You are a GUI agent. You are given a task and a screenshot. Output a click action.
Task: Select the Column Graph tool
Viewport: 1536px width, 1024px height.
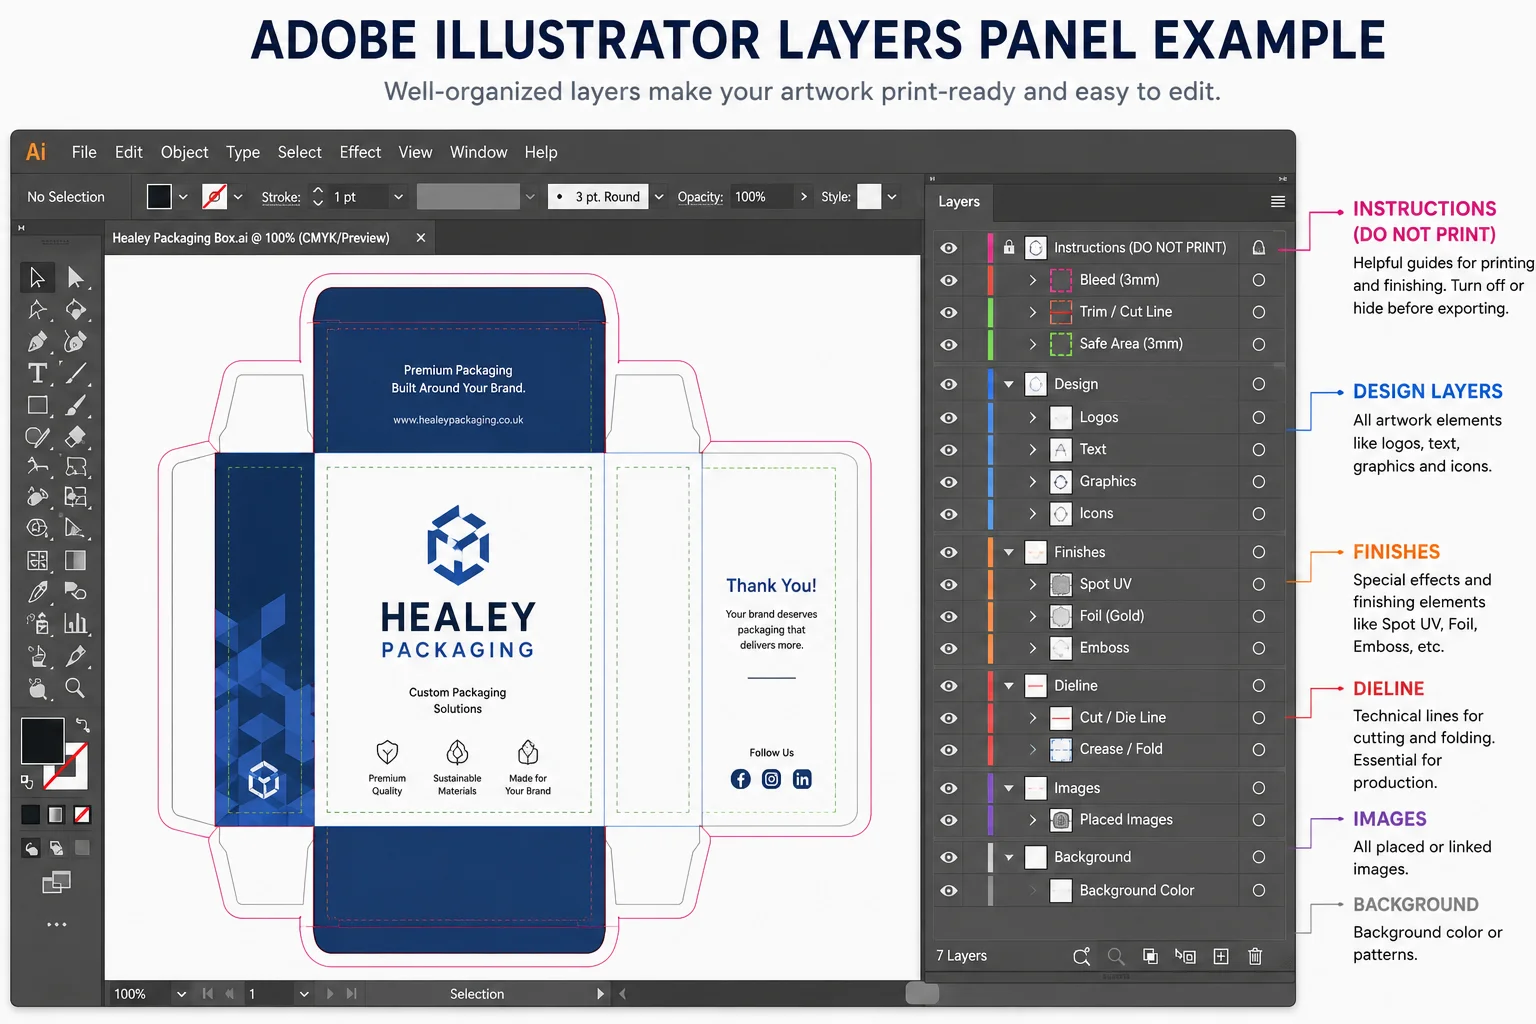click(76, 623)
